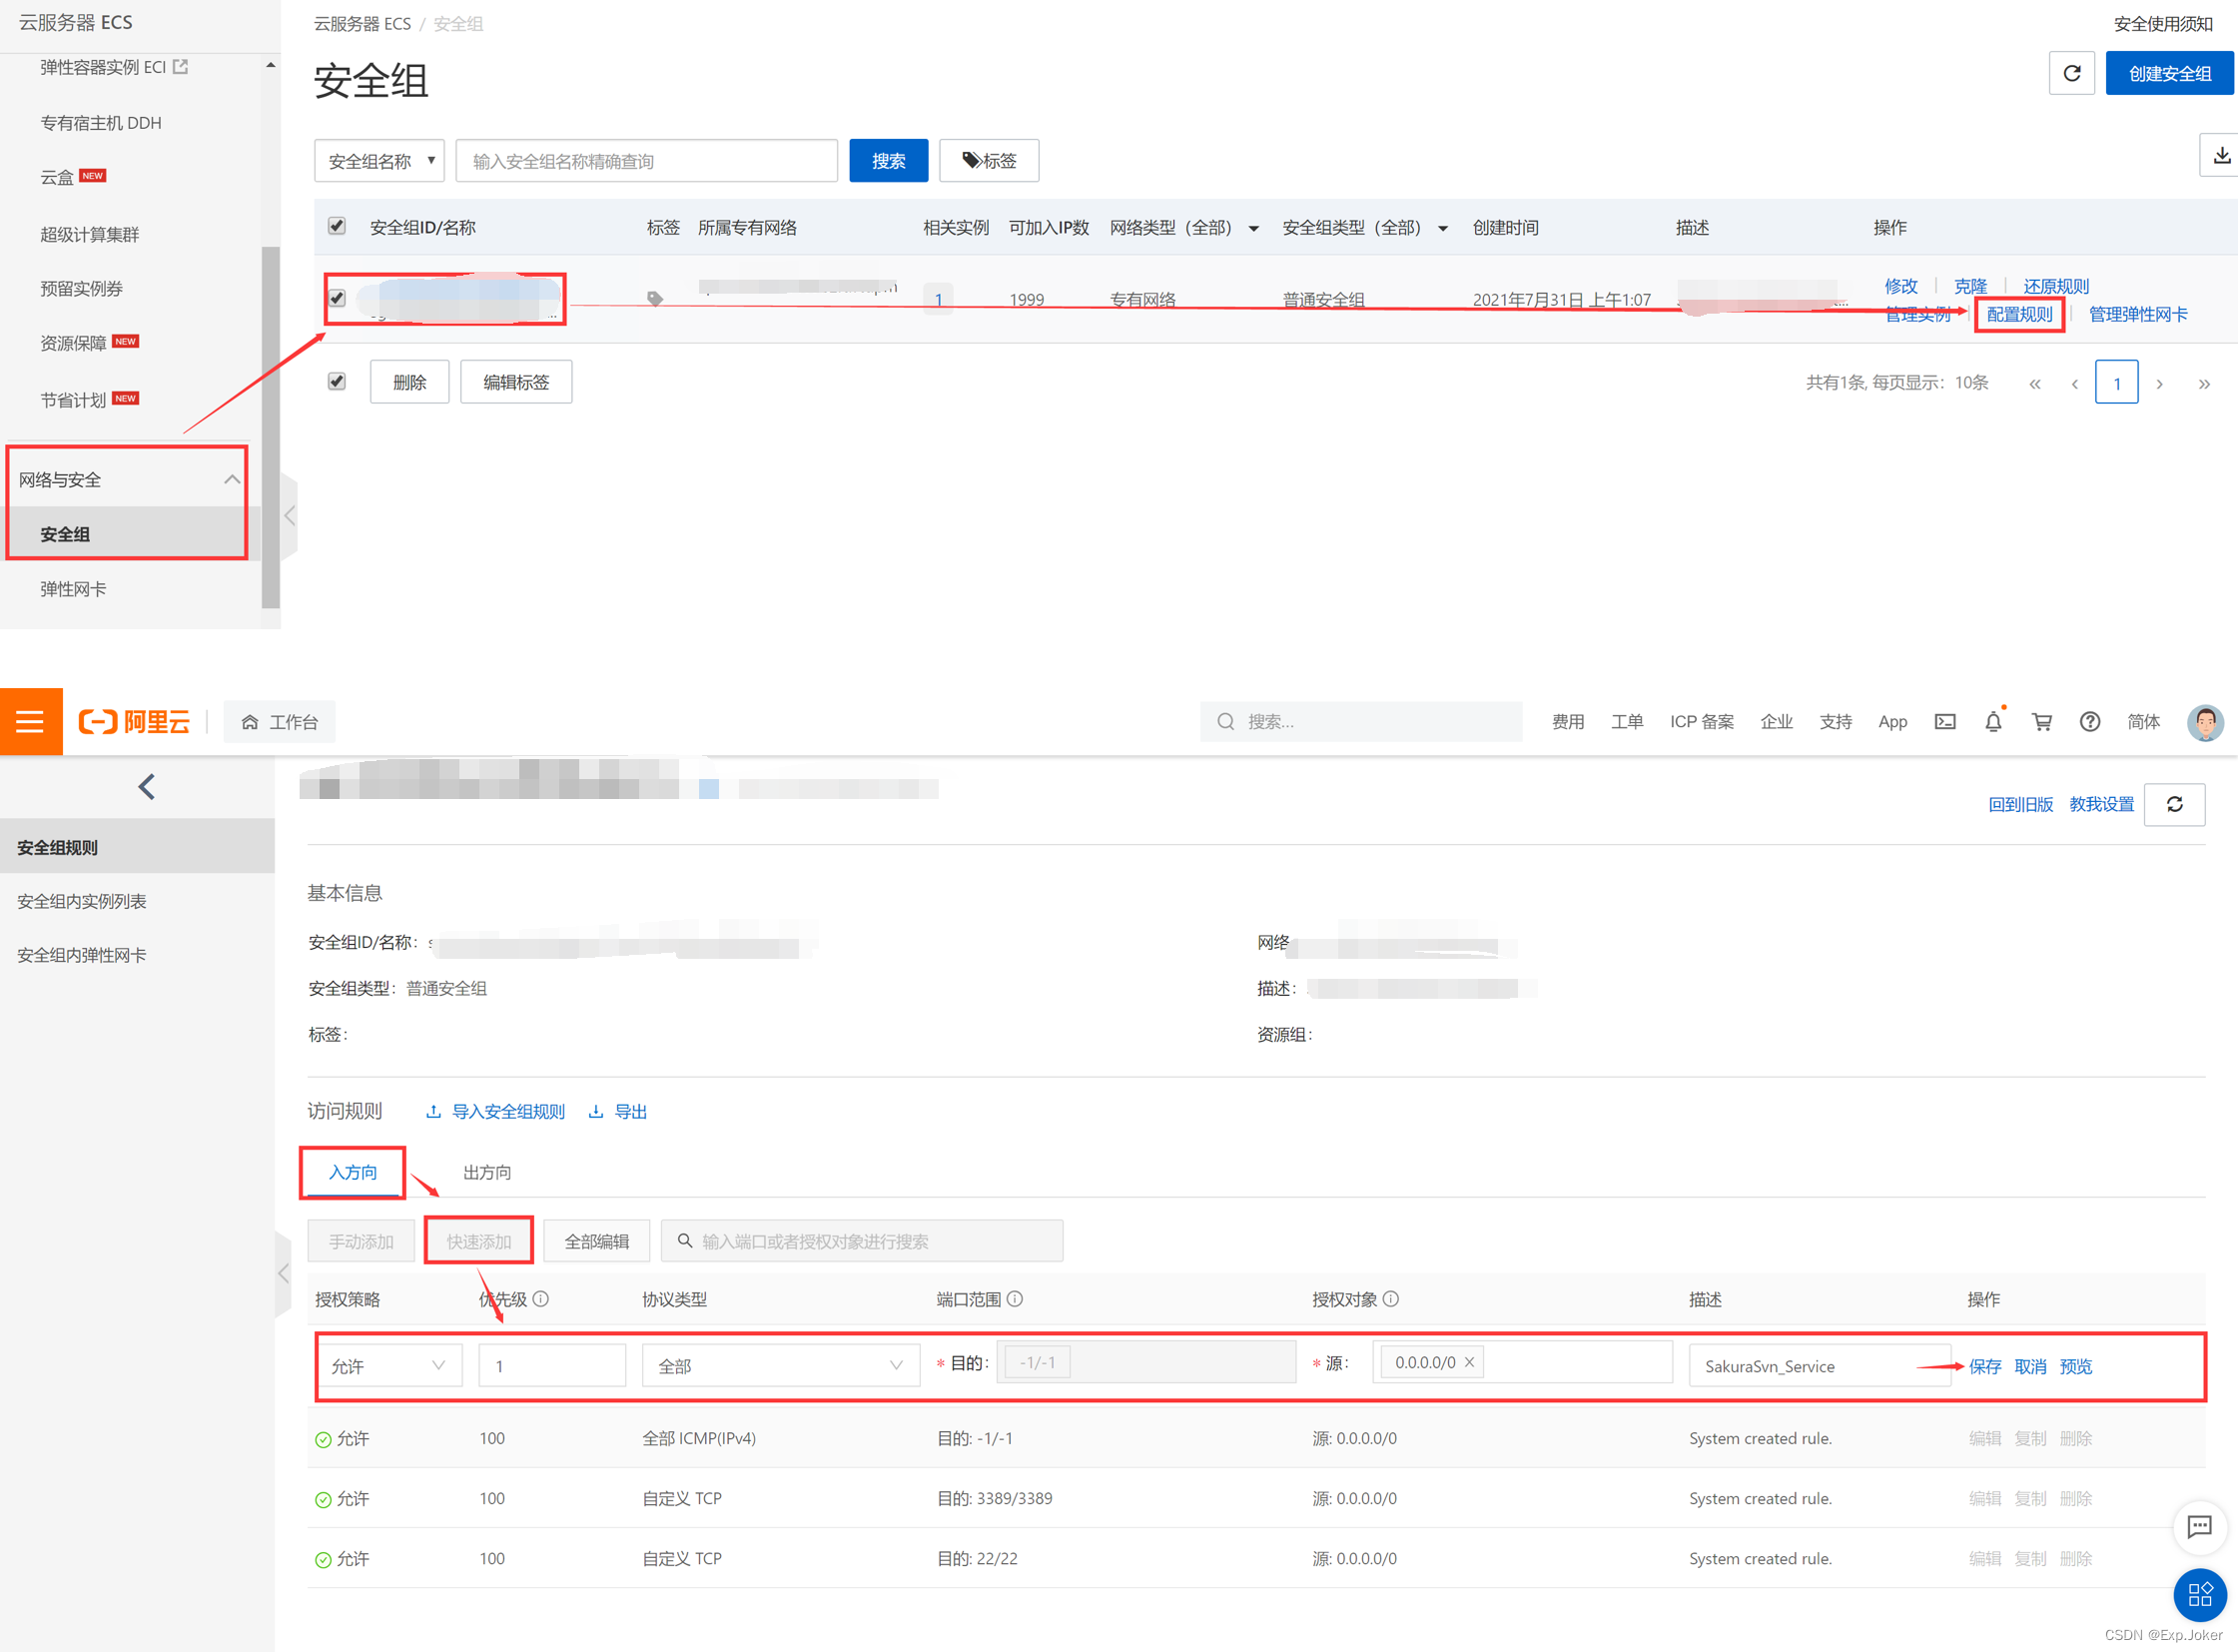
Task: Open the Cloud Shell terminal icon
Action: click(1944, 722)
